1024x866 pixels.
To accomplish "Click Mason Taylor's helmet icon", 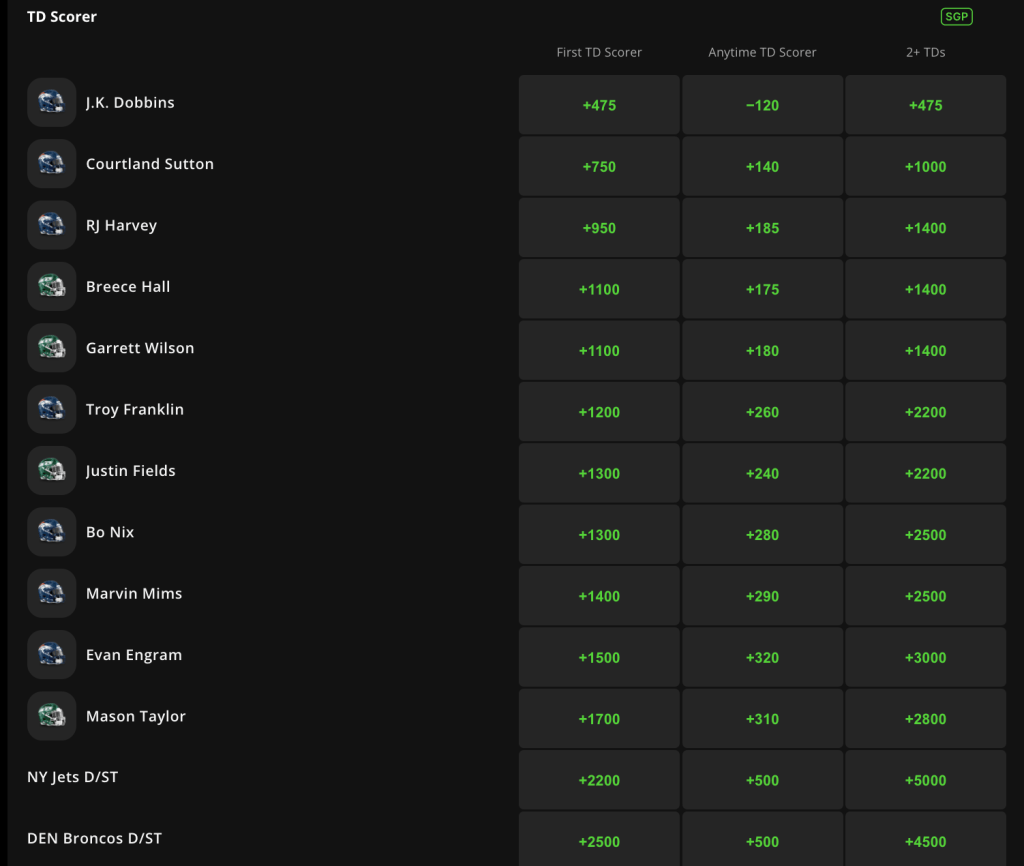I will click(x=52, y=716).
